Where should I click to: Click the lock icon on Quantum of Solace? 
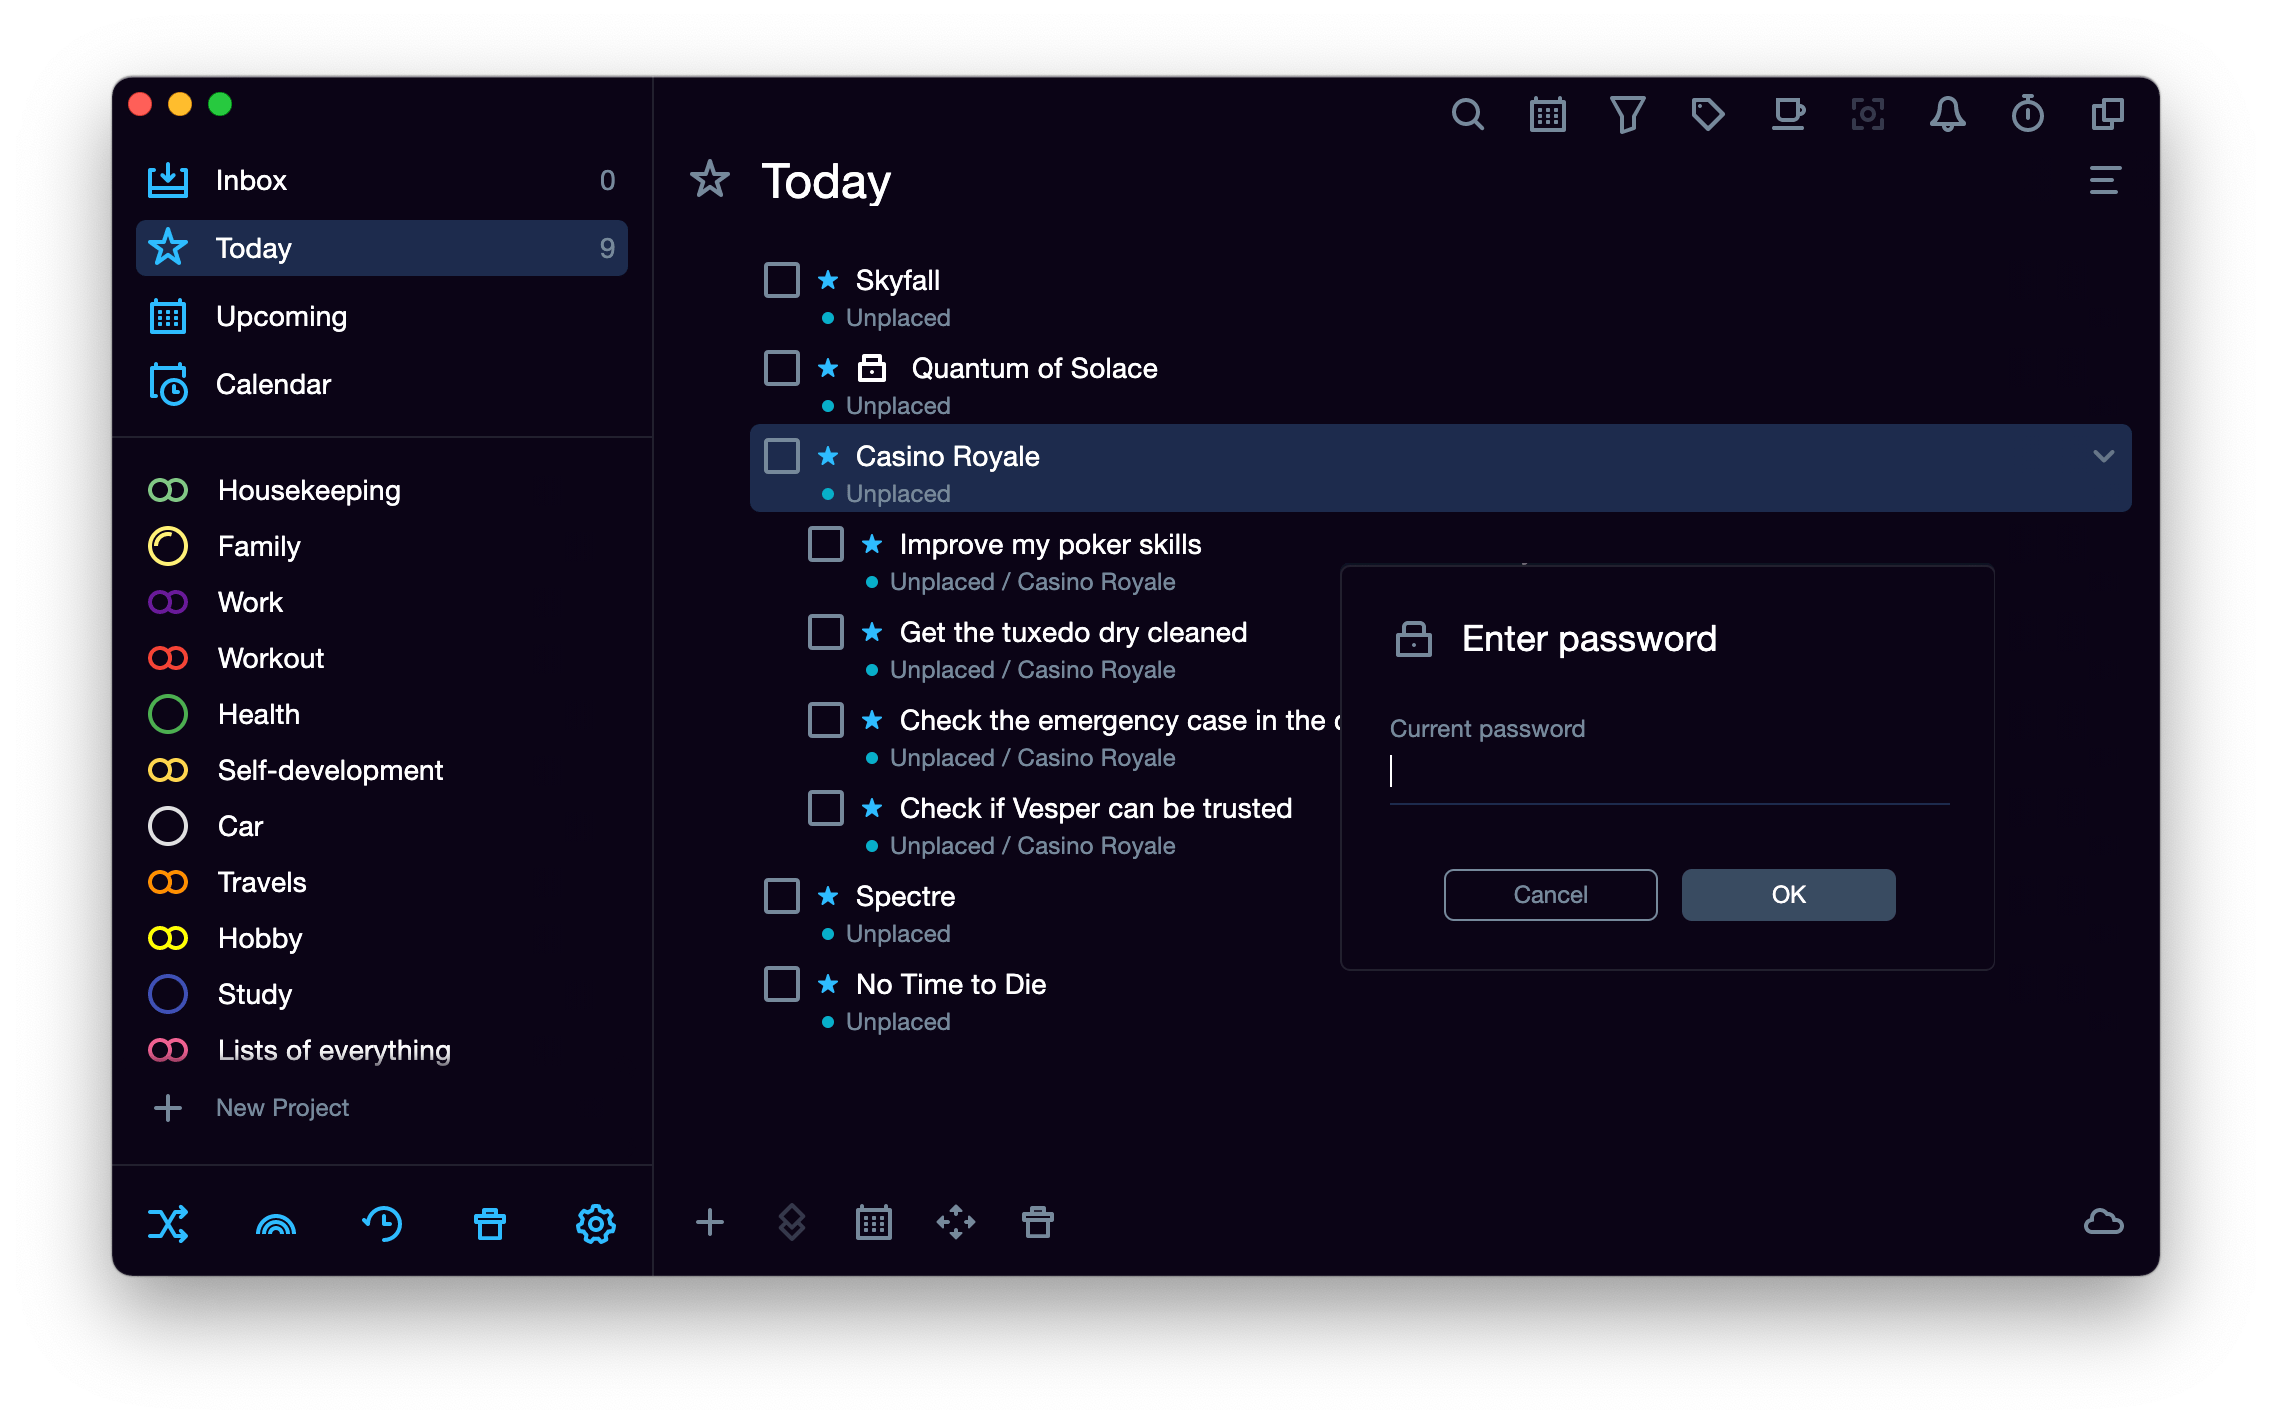pyautogui.click(x=872, y=368)
